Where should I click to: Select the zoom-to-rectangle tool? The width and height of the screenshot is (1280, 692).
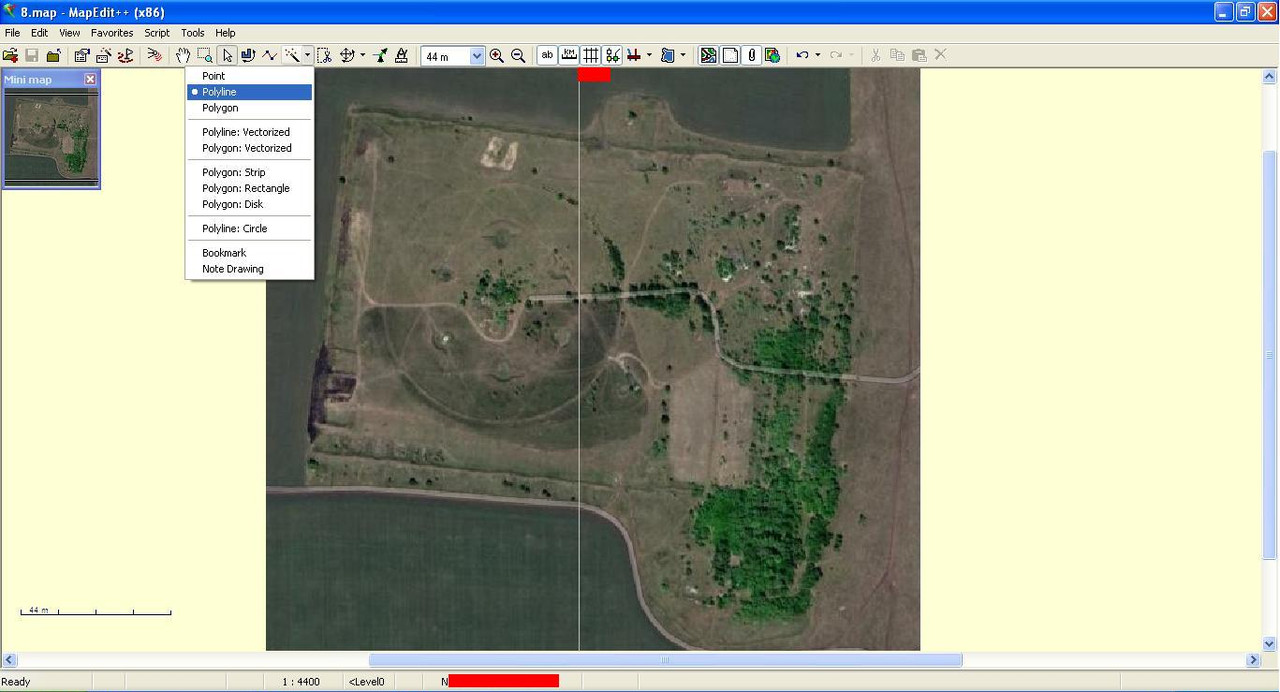204,56
